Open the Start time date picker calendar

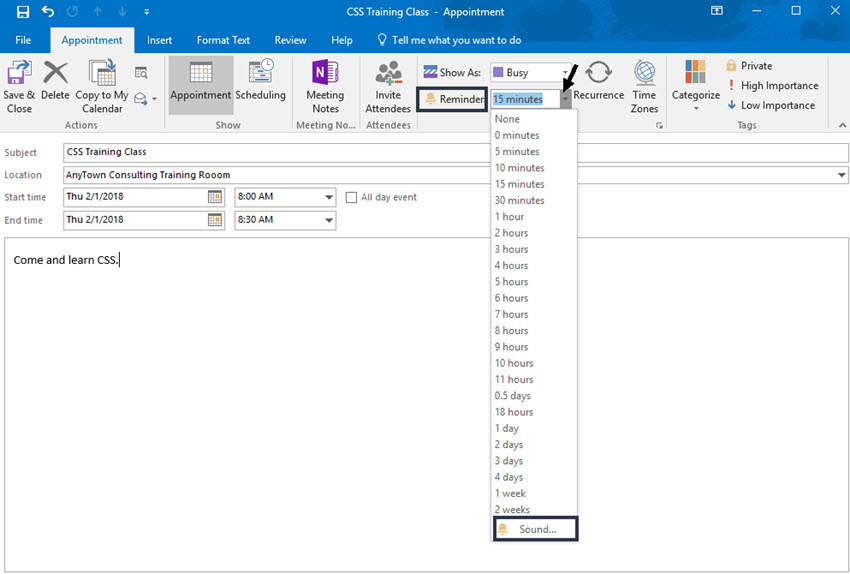215,197
